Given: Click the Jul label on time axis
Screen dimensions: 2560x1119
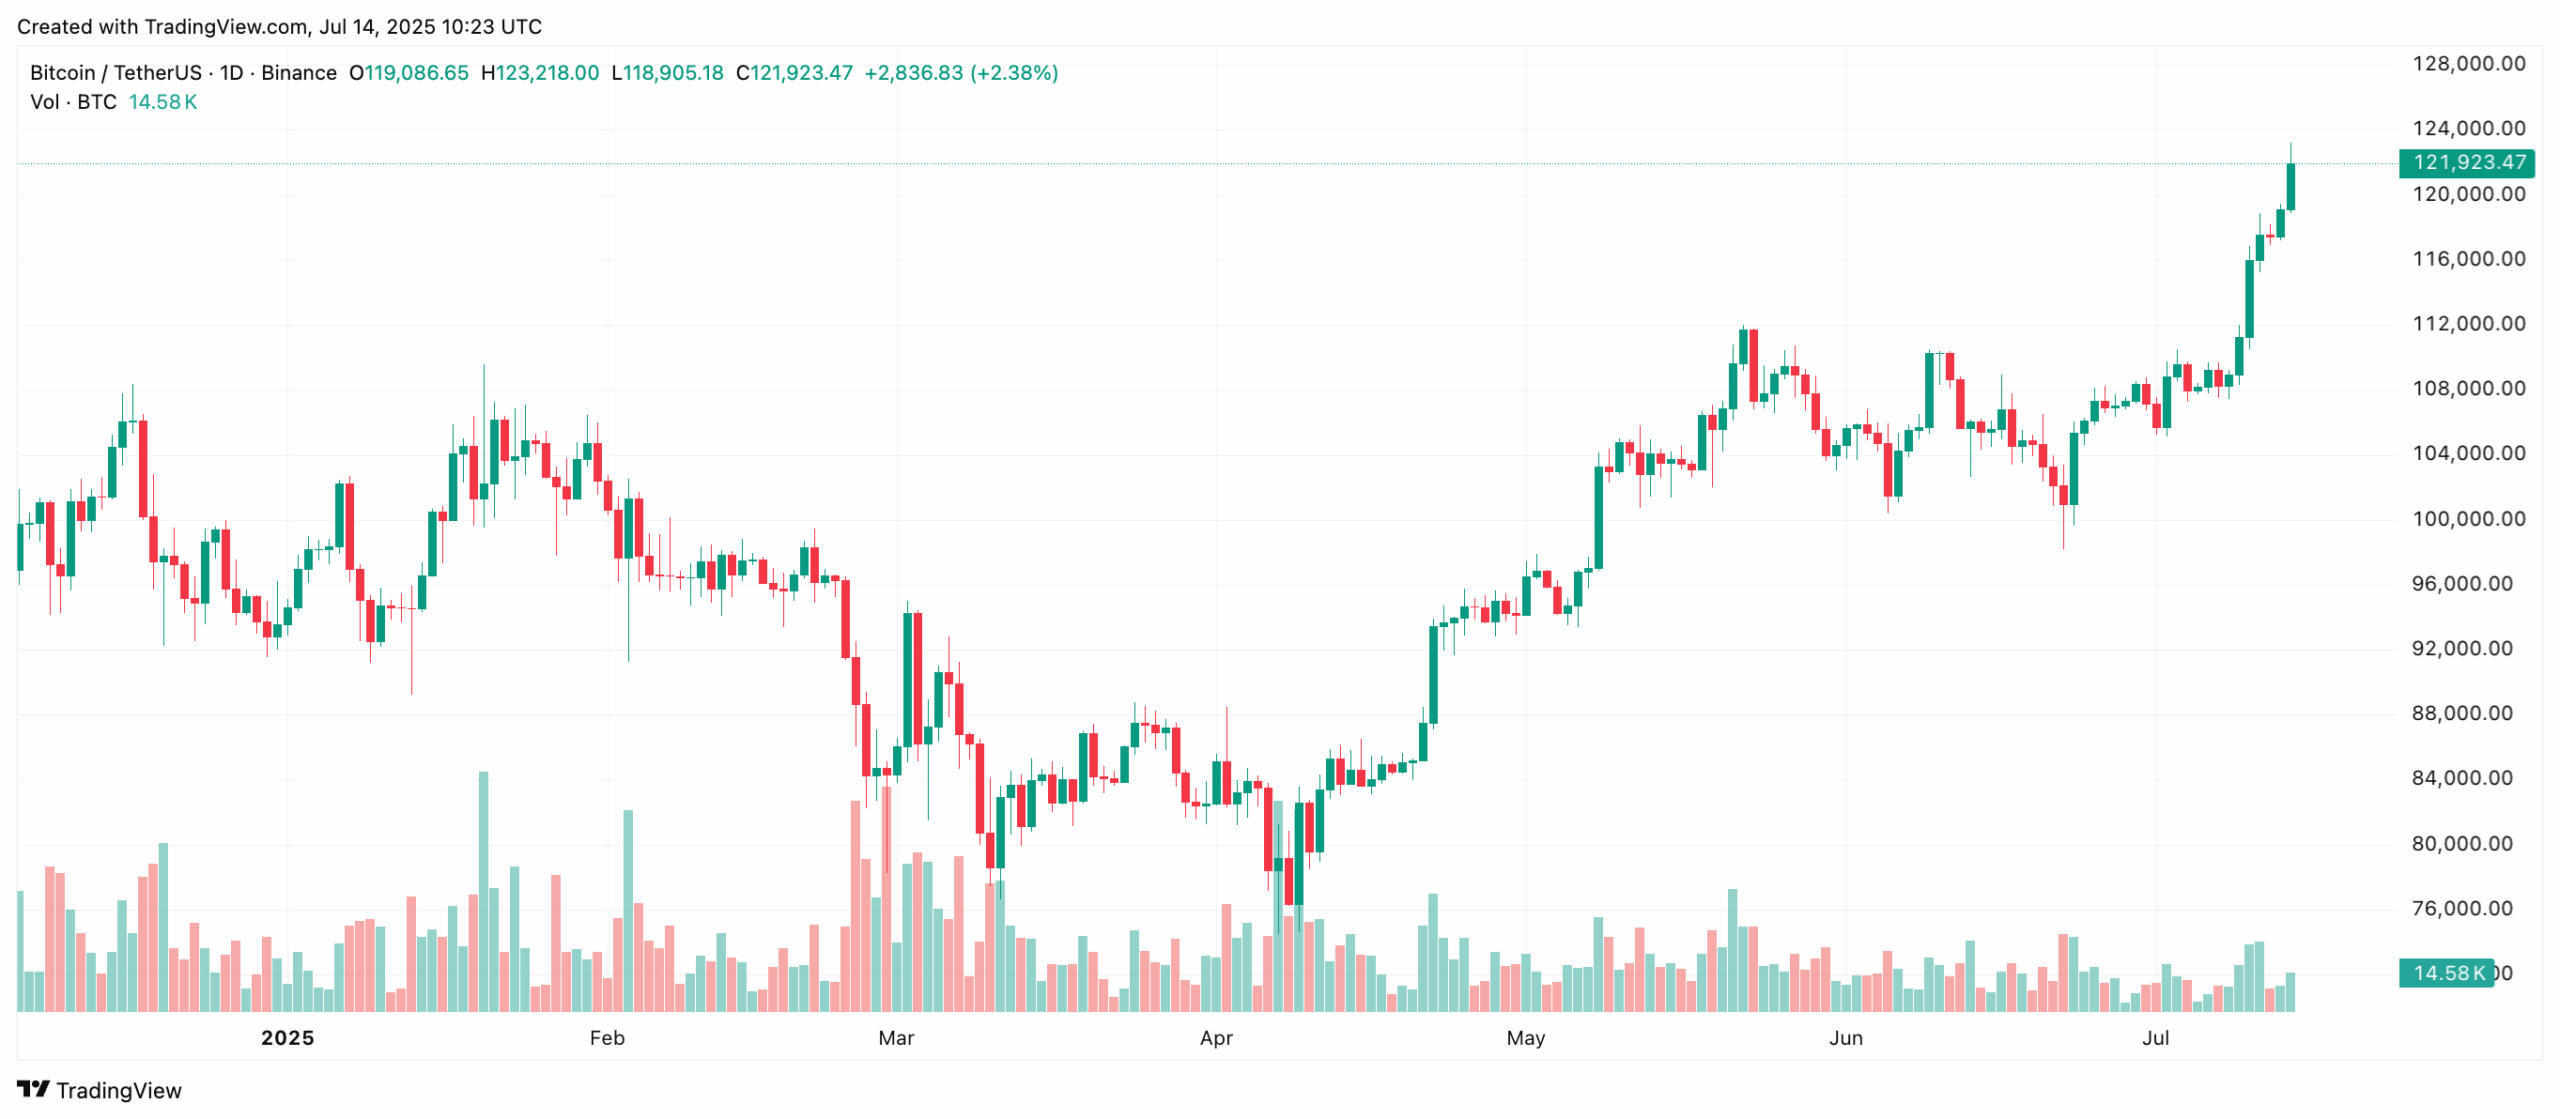Looking at the screenshot, I should click(2155, 1038).
